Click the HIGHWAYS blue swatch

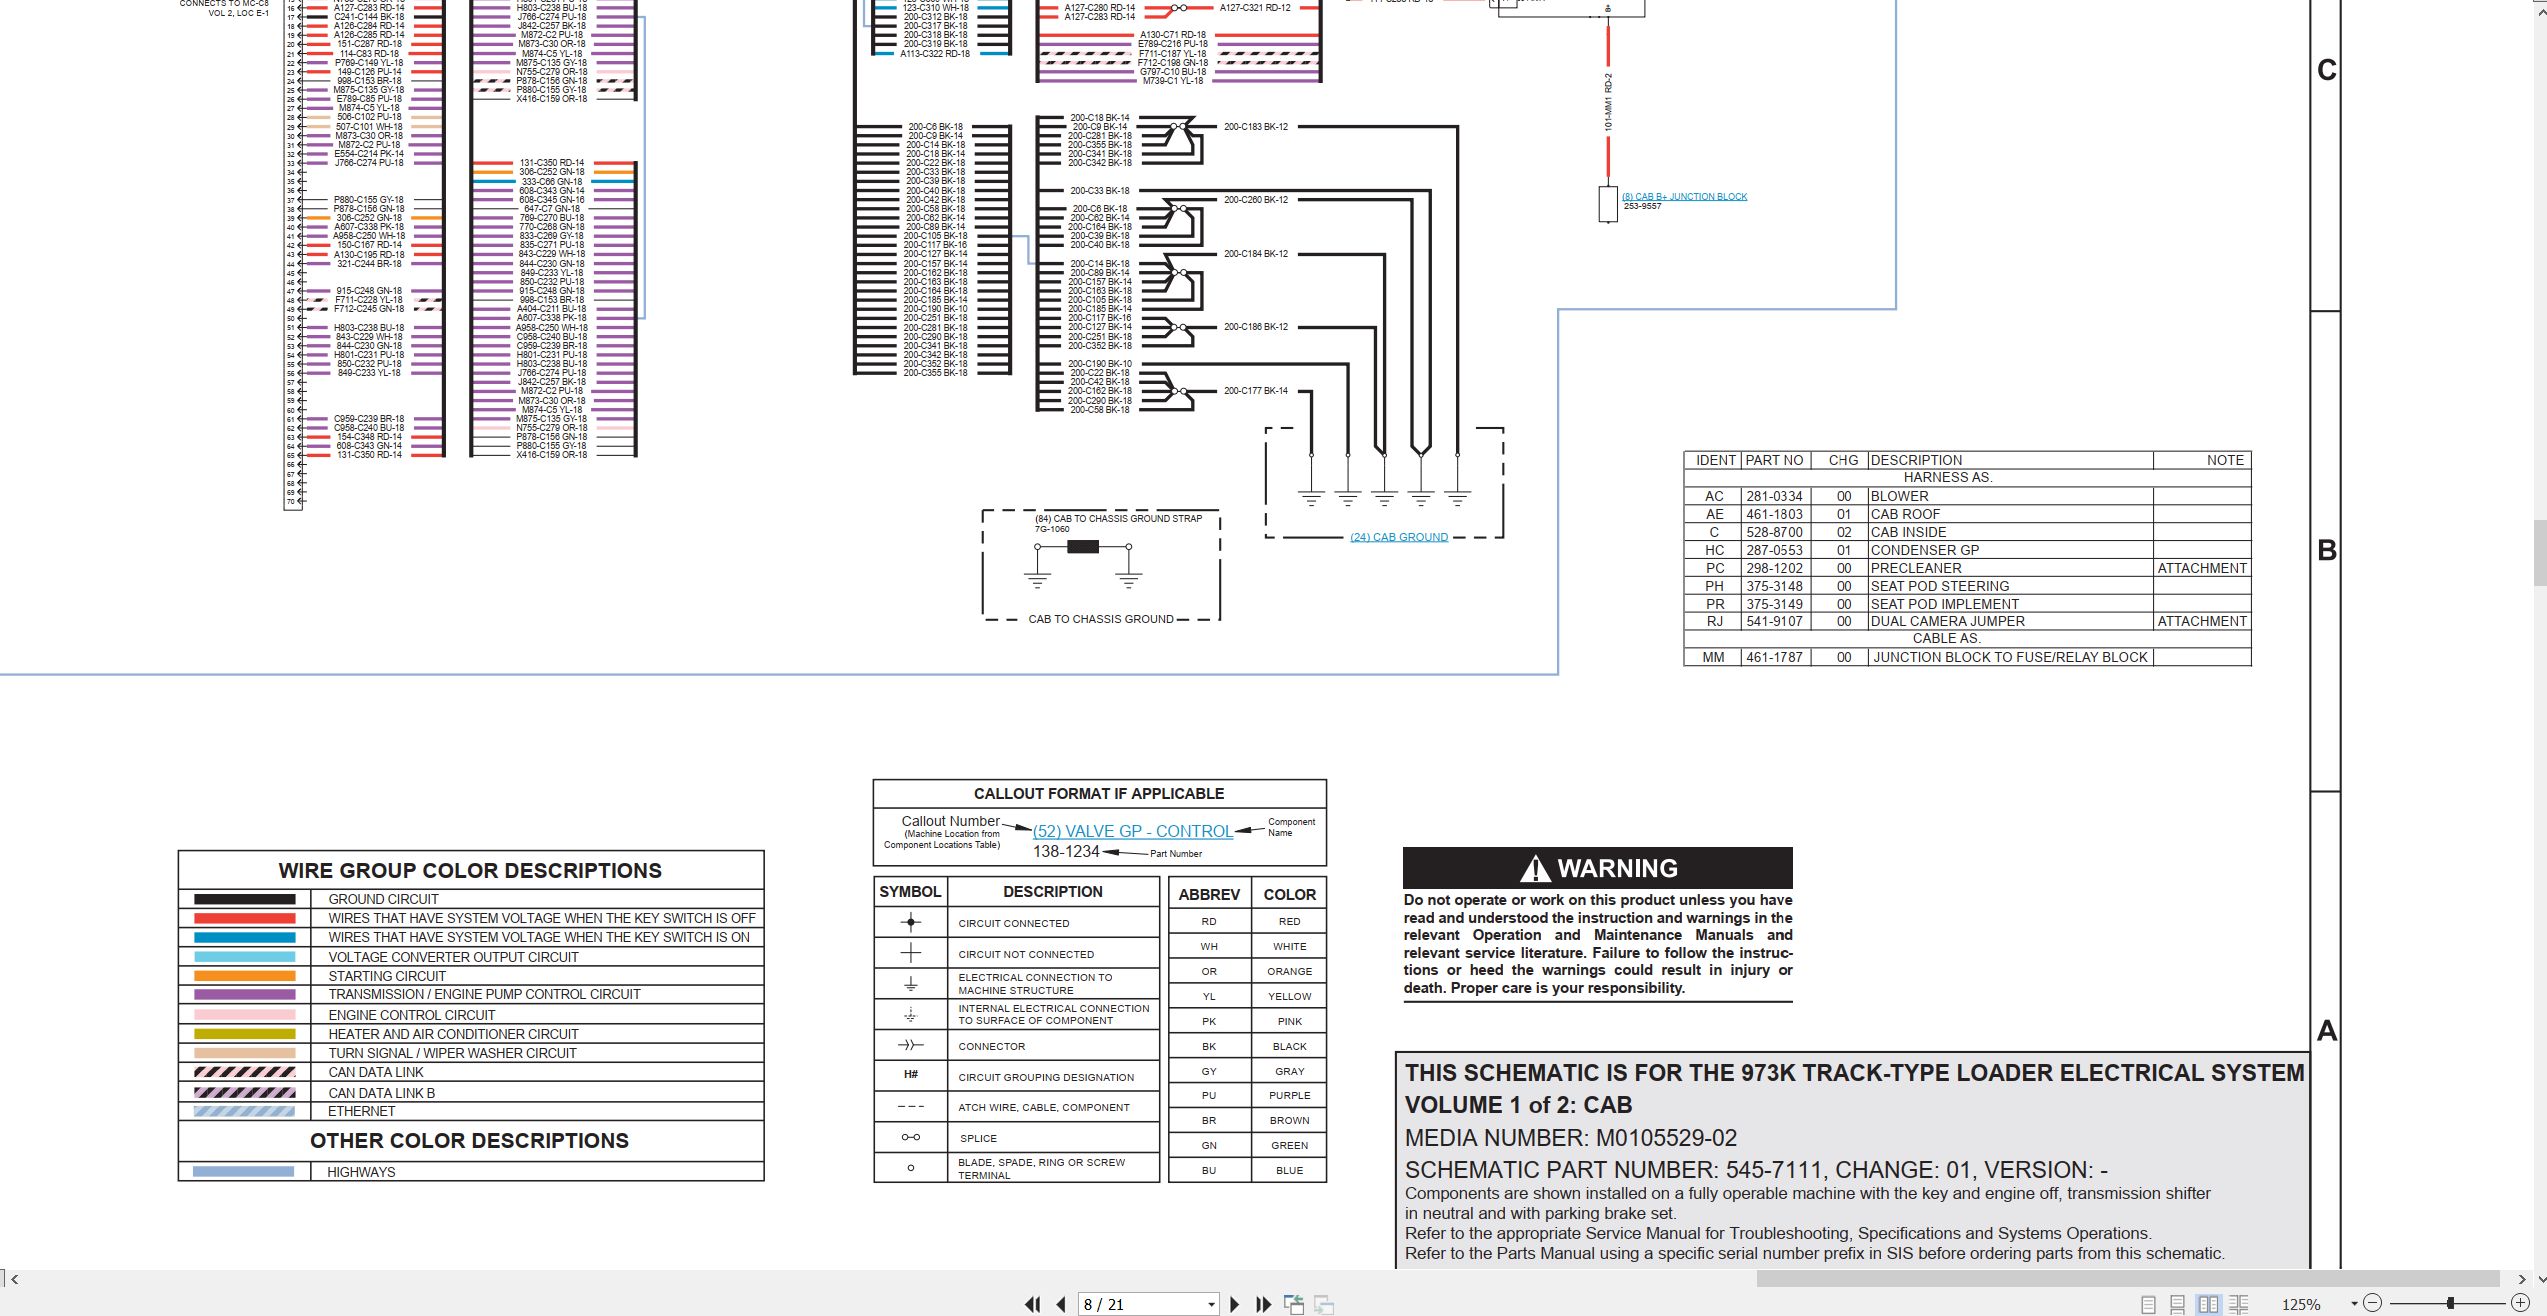tap(243, 1172)
